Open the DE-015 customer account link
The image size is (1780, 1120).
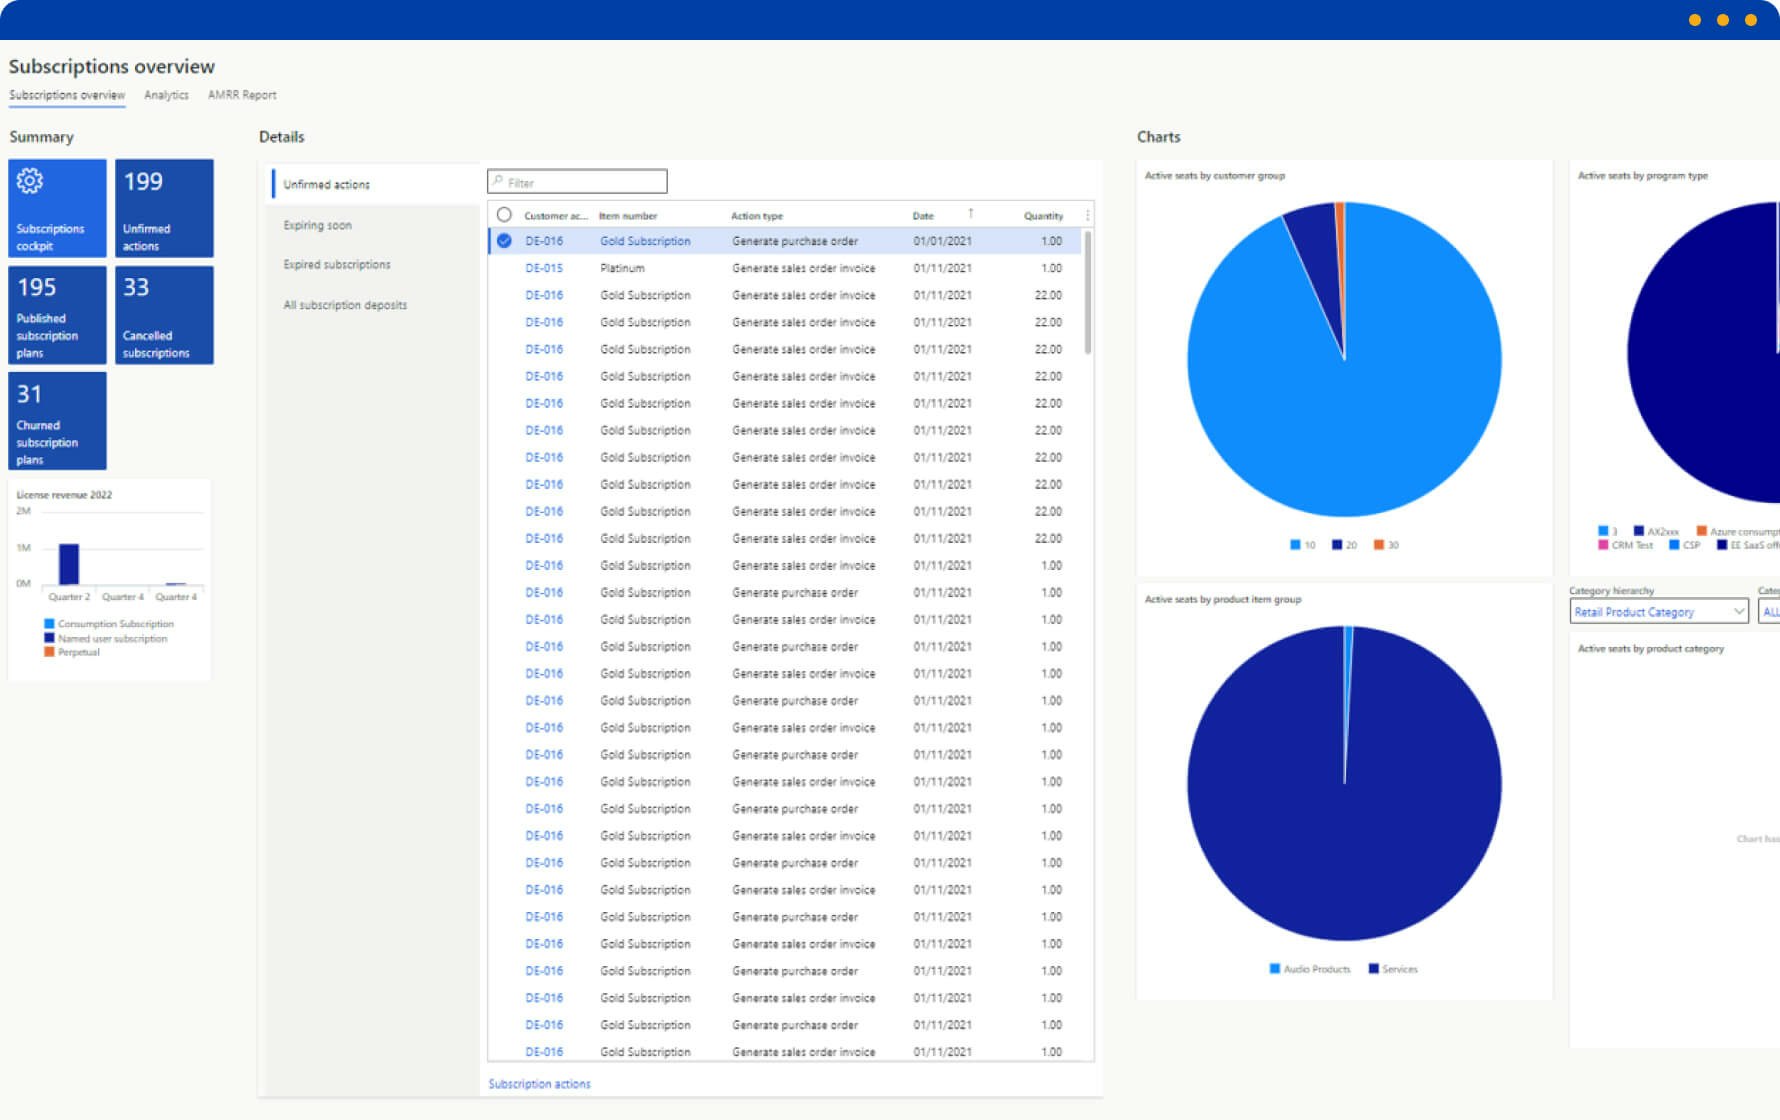click(544, 268)
